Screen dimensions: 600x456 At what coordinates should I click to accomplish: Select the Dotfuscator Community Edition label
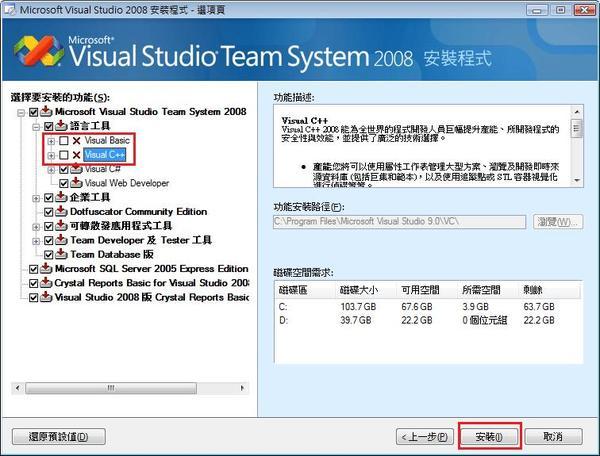tap(139, 212)
